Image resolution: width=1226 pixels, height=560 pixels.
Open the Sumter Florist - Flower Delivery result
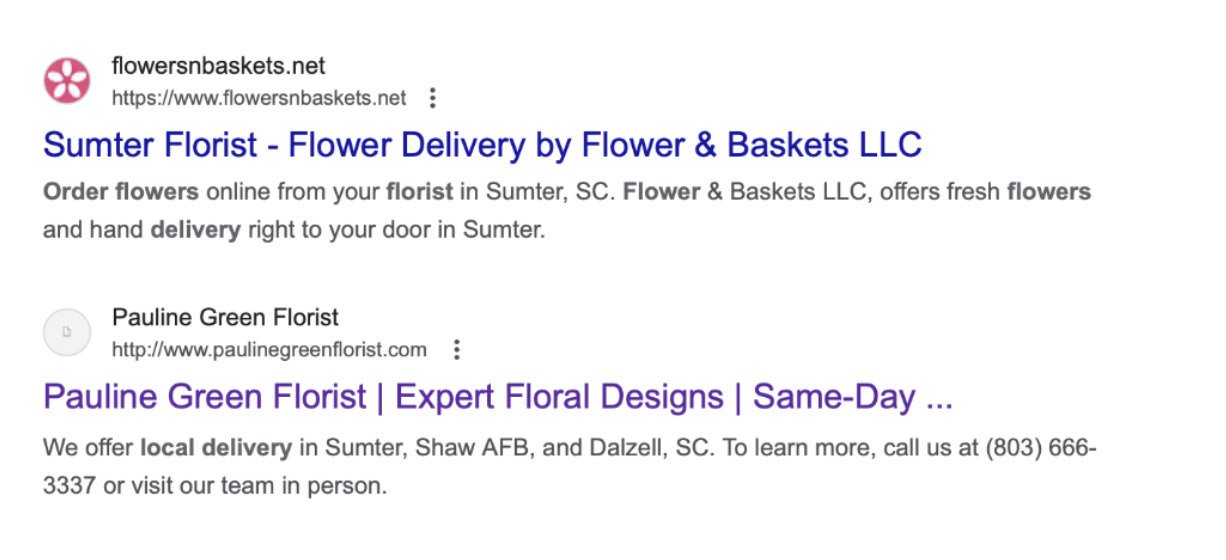click(482, 145)
